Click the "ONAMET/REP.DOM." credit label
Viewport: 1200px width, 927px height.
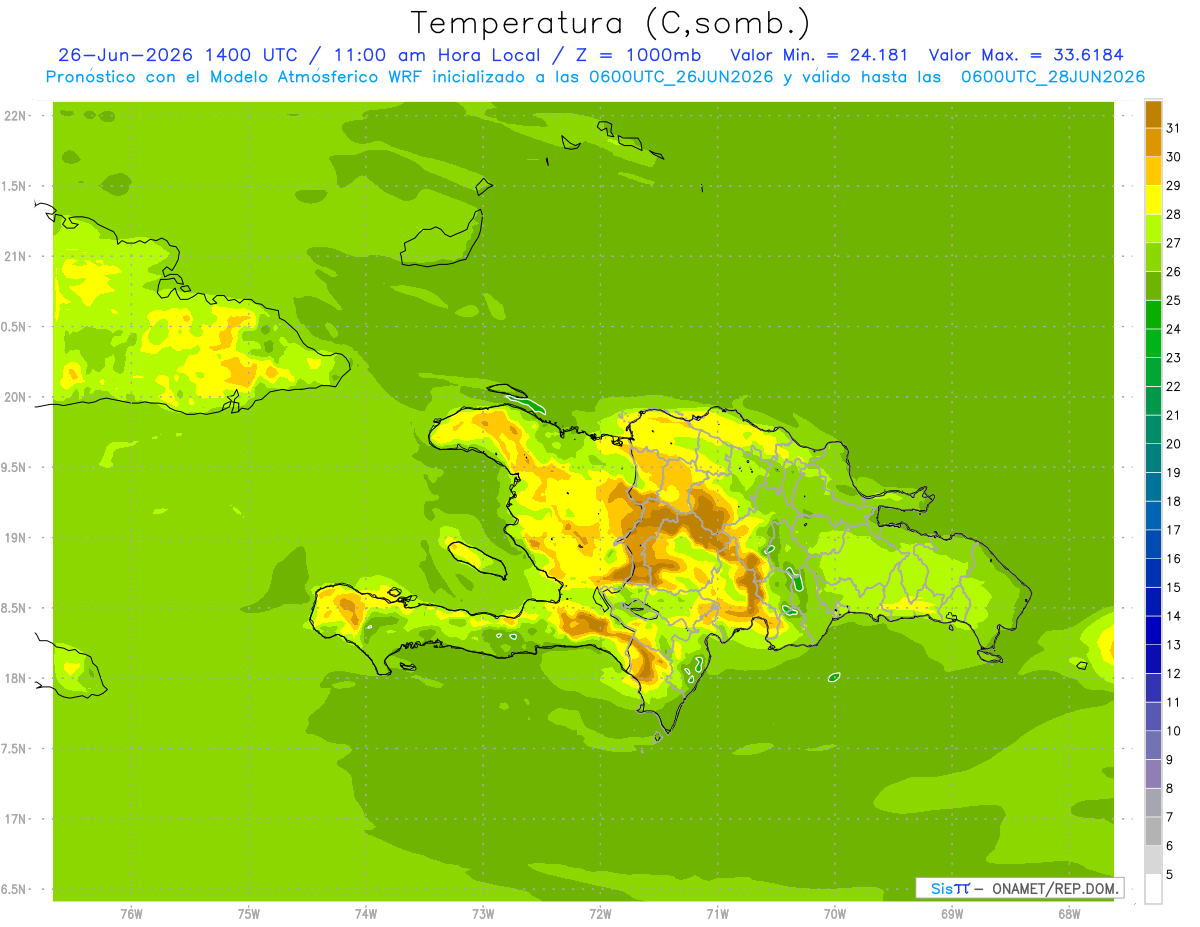pos(1055,888)
